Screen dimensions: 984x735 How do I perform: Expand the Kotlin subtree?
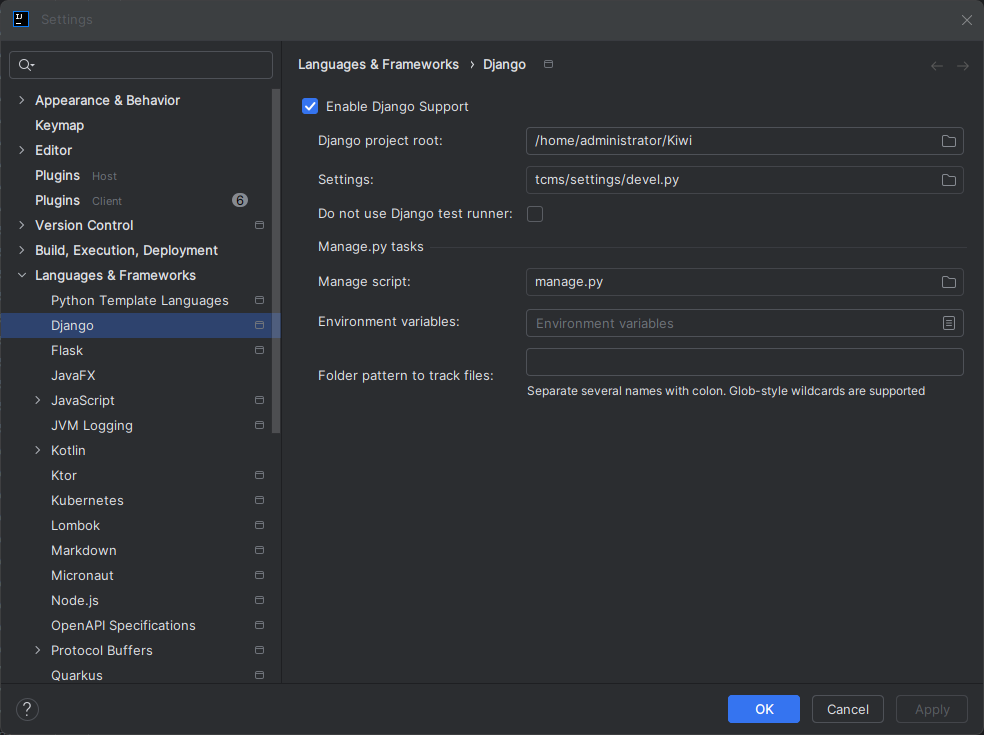pyautogui.click(x=38, y=450)
